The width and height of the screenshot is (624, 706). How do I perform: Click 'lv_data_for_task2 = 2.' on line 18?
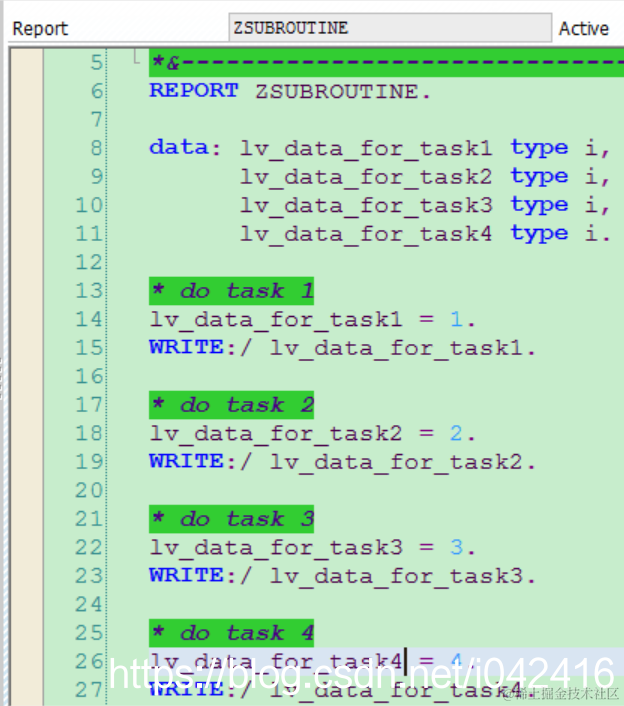click(x=312, y=434)
